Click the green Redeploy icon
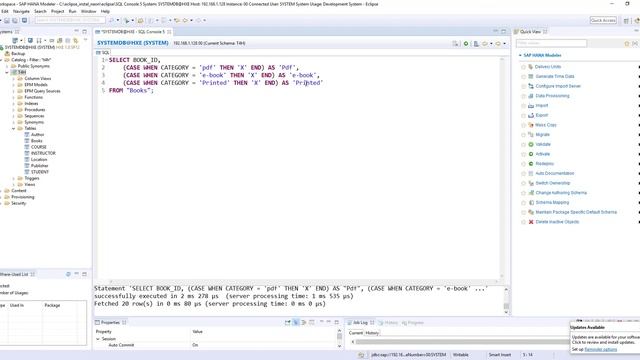 click(531, 164)
